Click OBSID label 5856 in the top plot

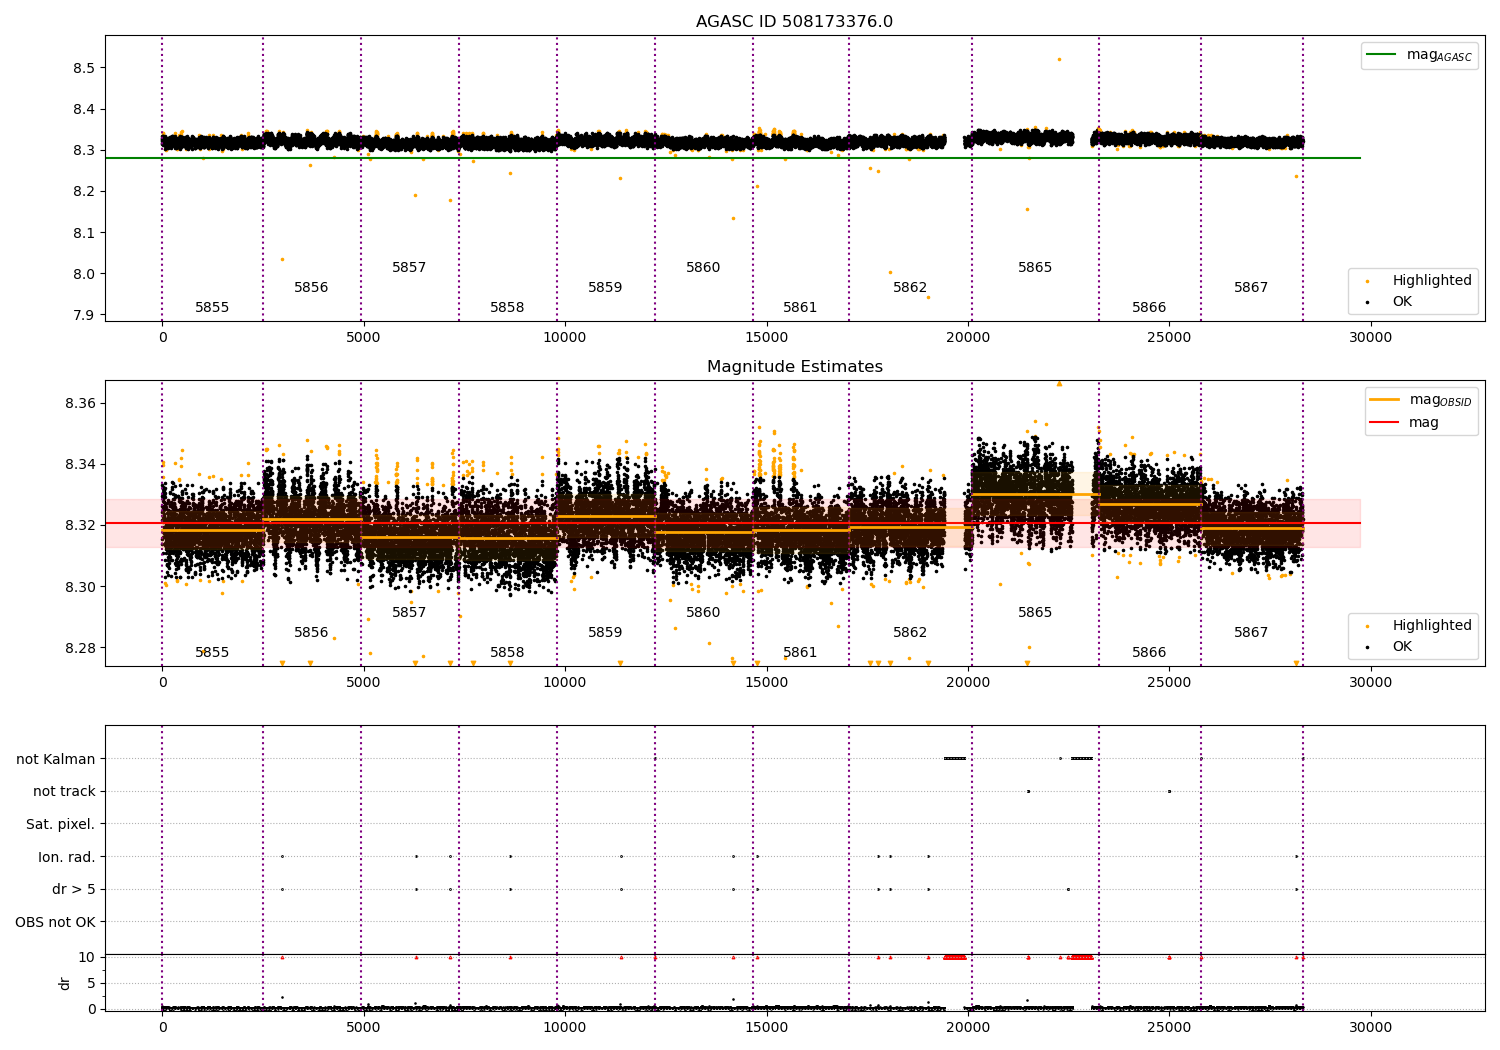[x=311, y=288]
